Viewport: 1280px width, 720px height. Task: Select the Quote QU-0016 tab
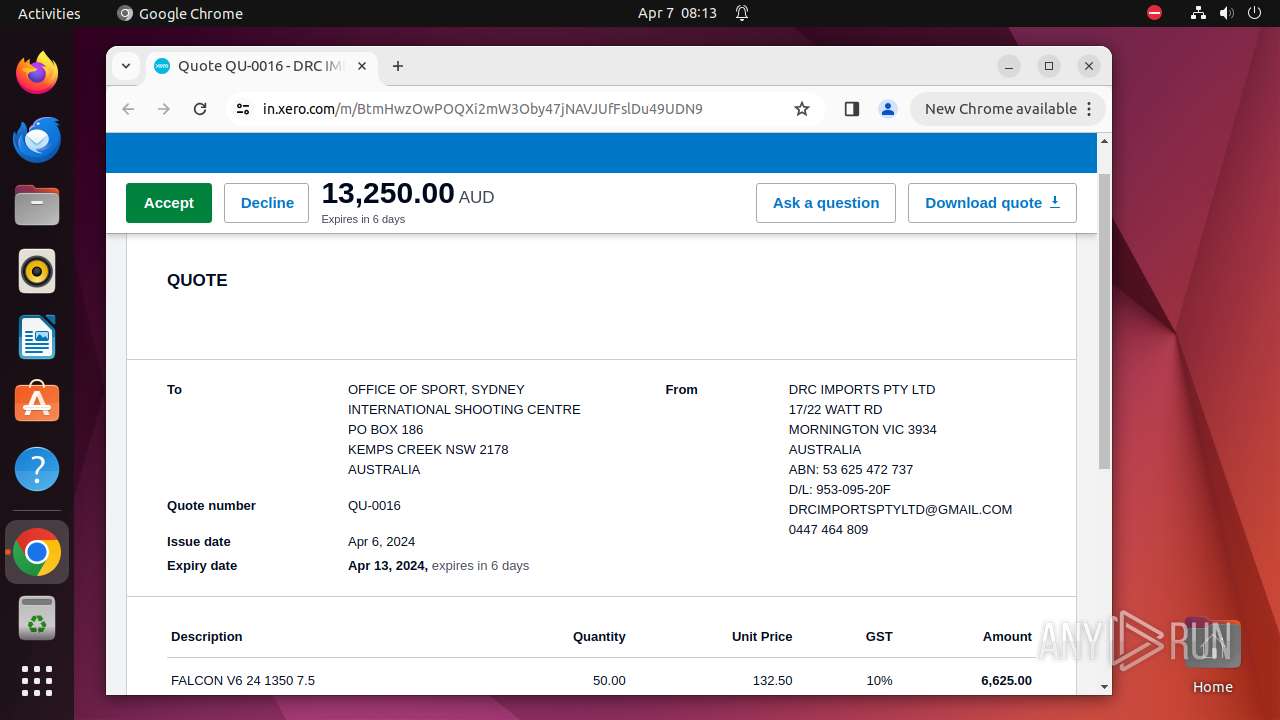tap(261, 66)
